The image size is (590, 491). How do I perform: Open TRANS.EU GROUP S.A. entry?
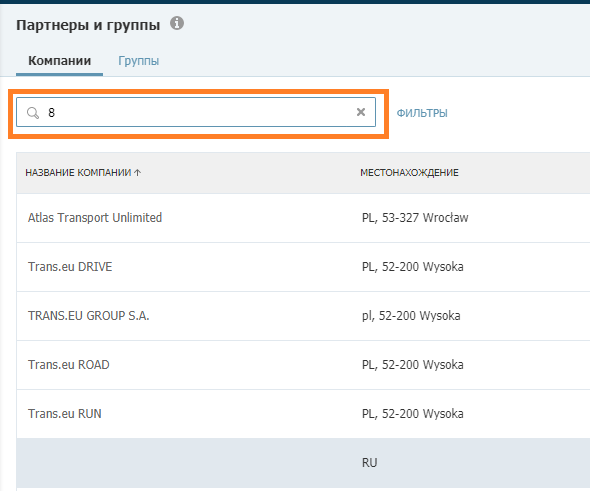click(x=88, y=316)
